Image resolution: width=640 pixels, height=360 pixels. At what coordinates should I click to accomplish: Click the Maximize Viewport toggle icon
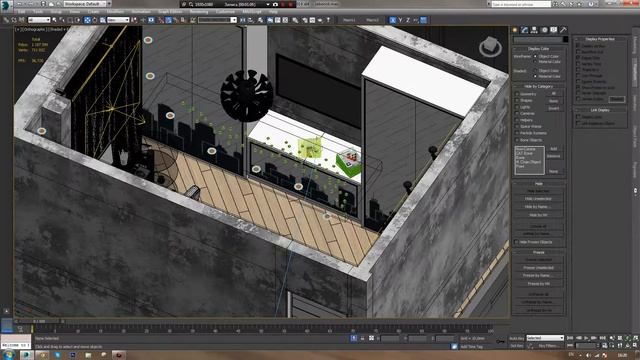coord(635,345)
